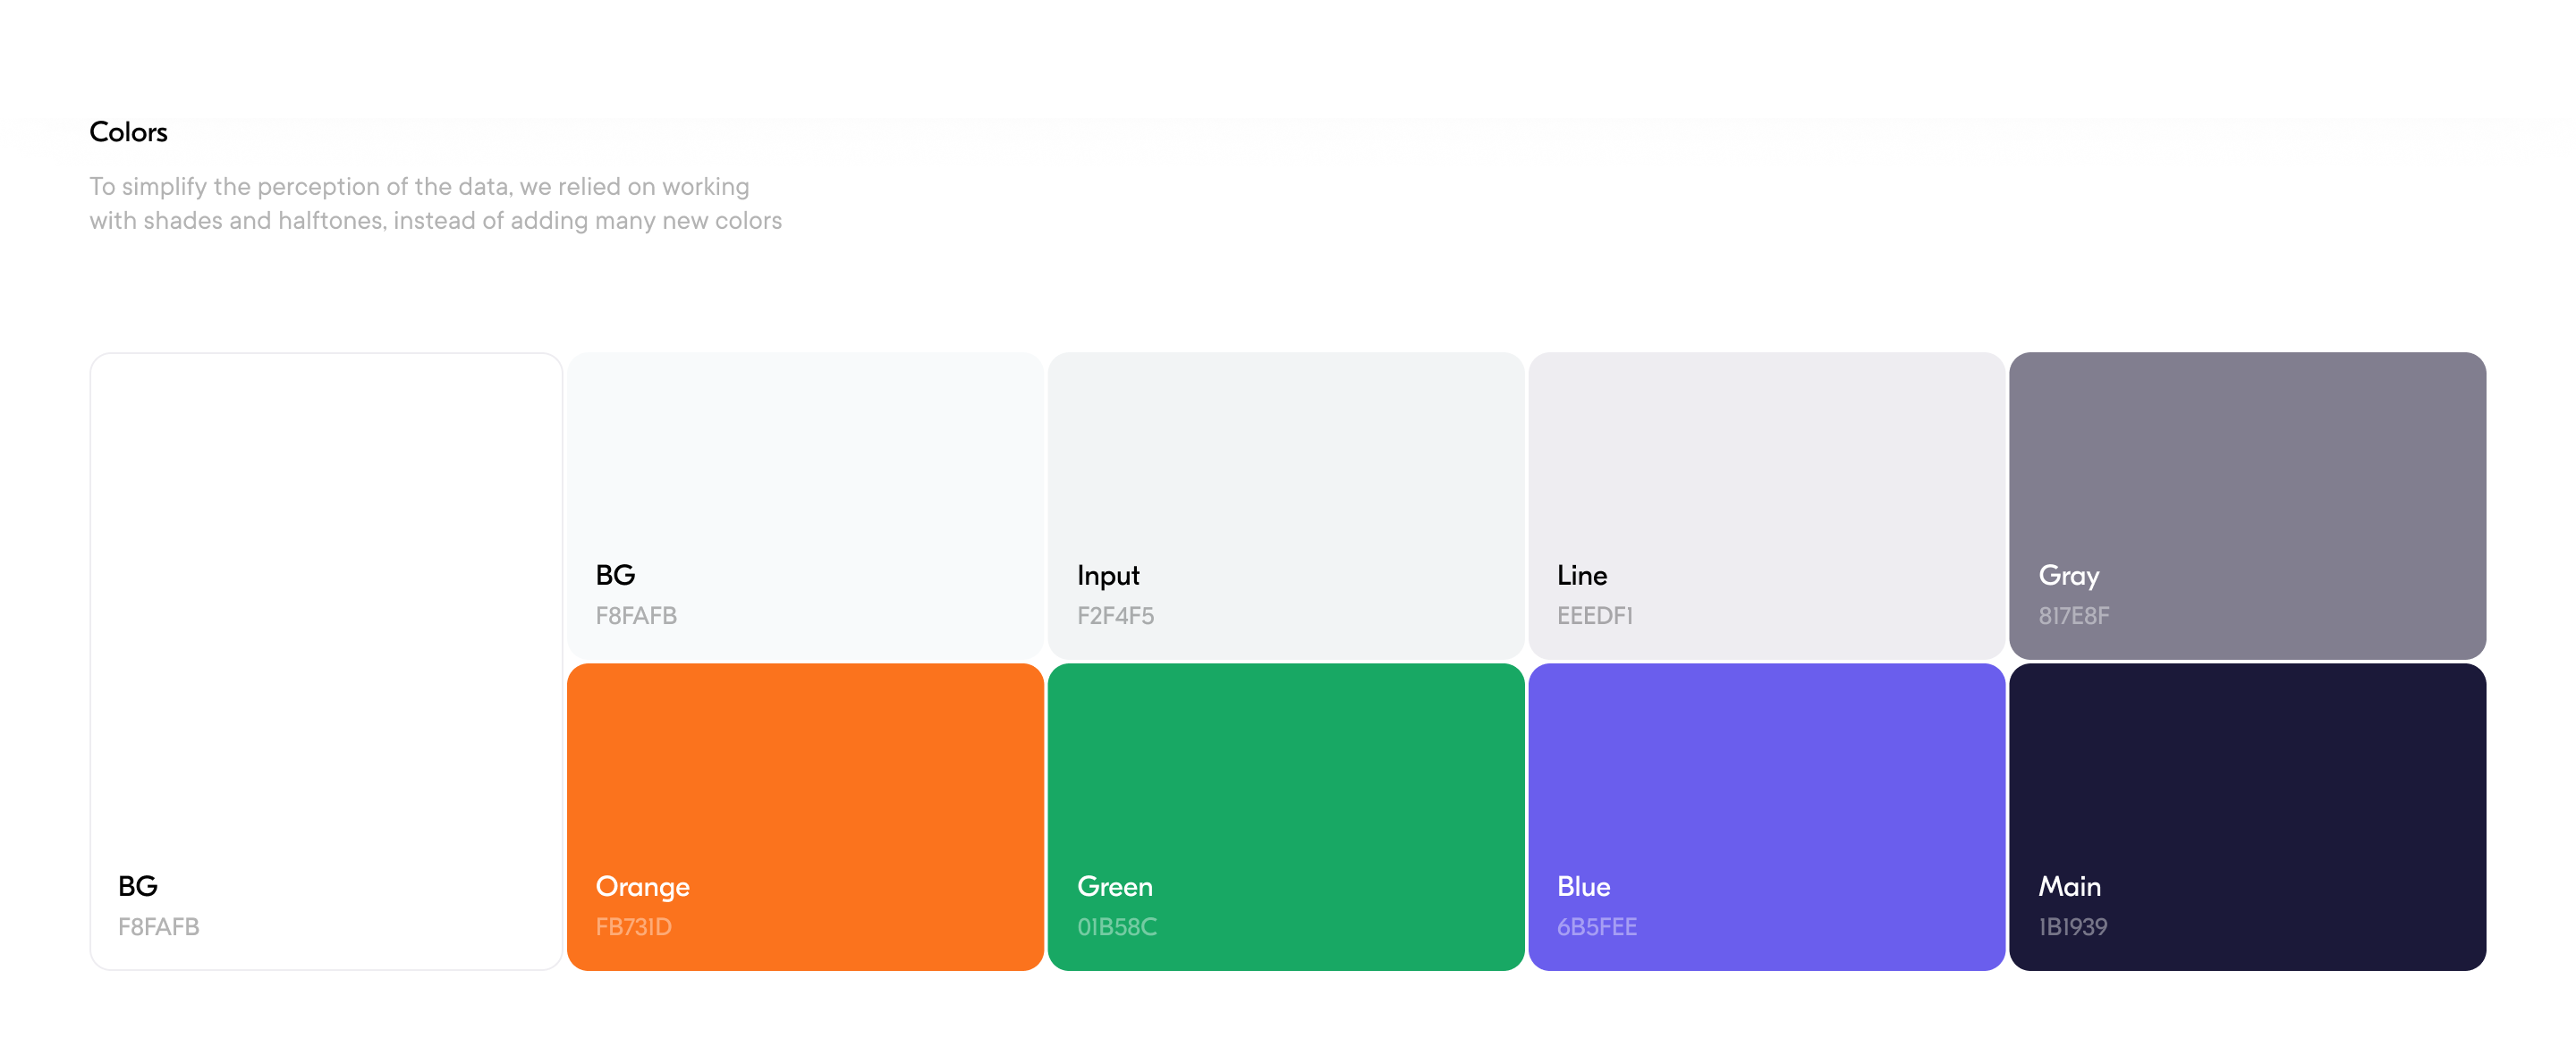The width and height of the screenshot is (2576, 1055).
Task: Click the hex code 6B5FEE
Action: [1596, 927]
